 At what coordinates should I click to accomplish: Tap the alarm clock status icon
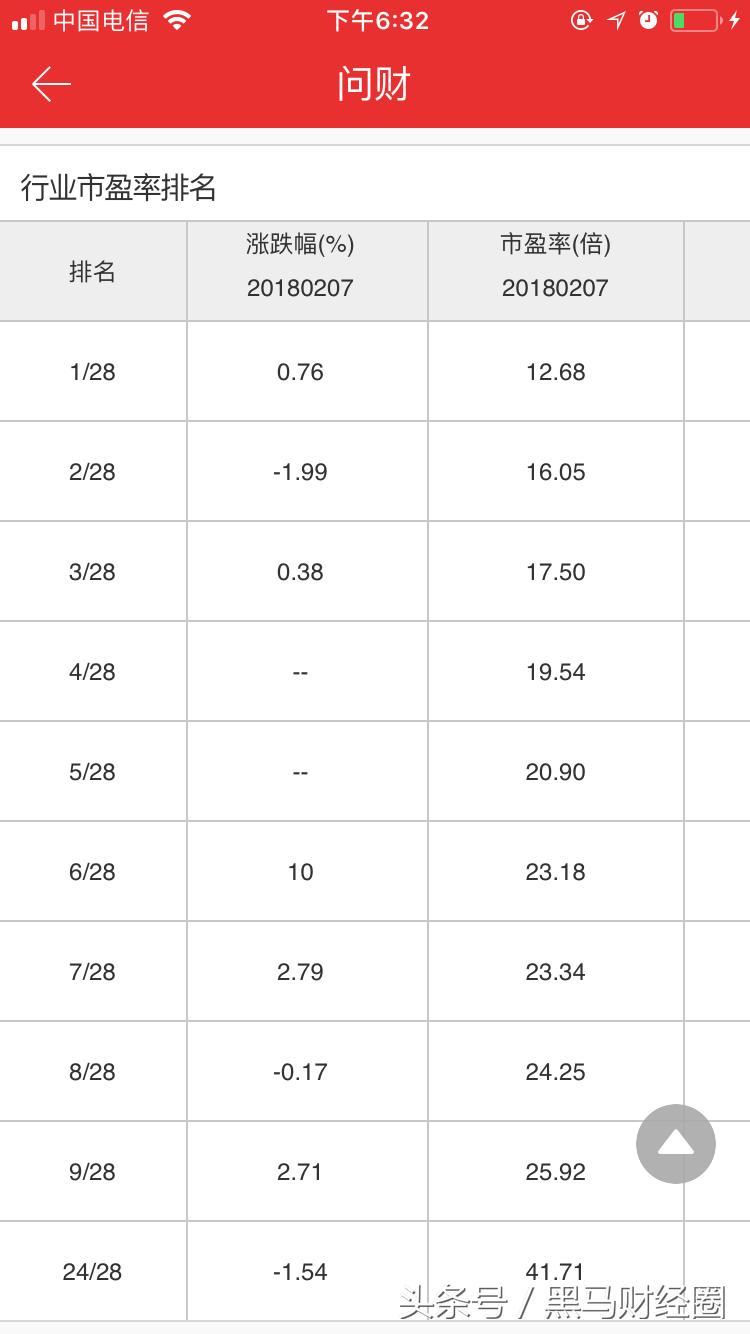point(648,20)
